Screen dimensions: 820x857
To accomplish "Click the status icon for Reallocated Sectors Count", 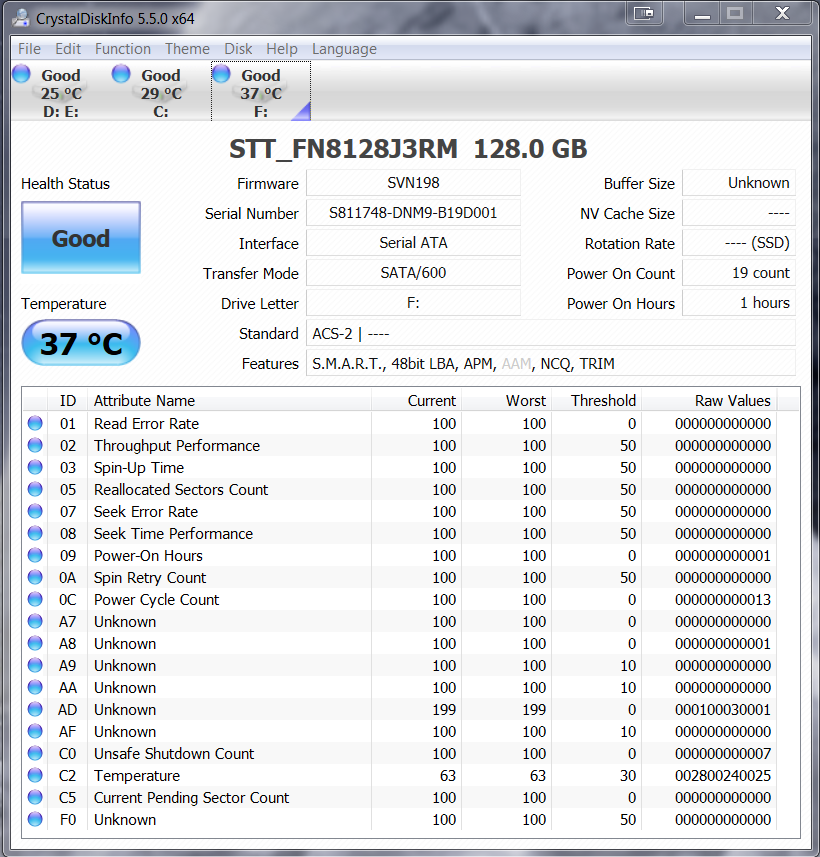I will [x=35, y=490].
